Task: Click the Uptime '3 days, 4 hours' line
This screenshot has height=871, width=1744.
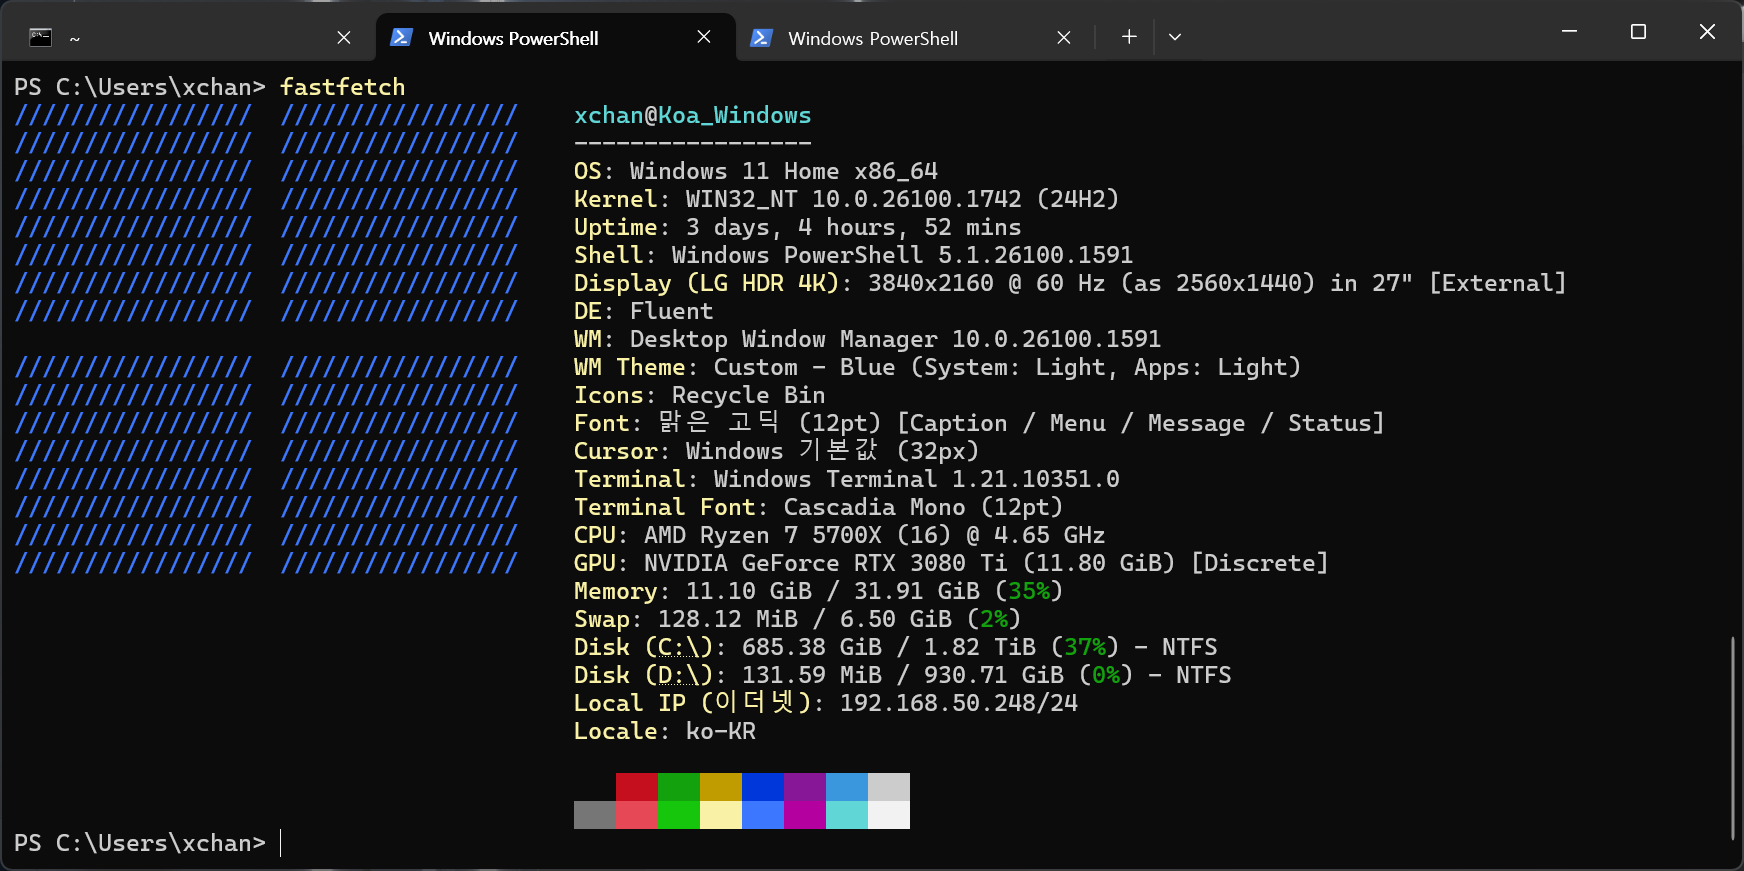Action: [x=798, y=227]
